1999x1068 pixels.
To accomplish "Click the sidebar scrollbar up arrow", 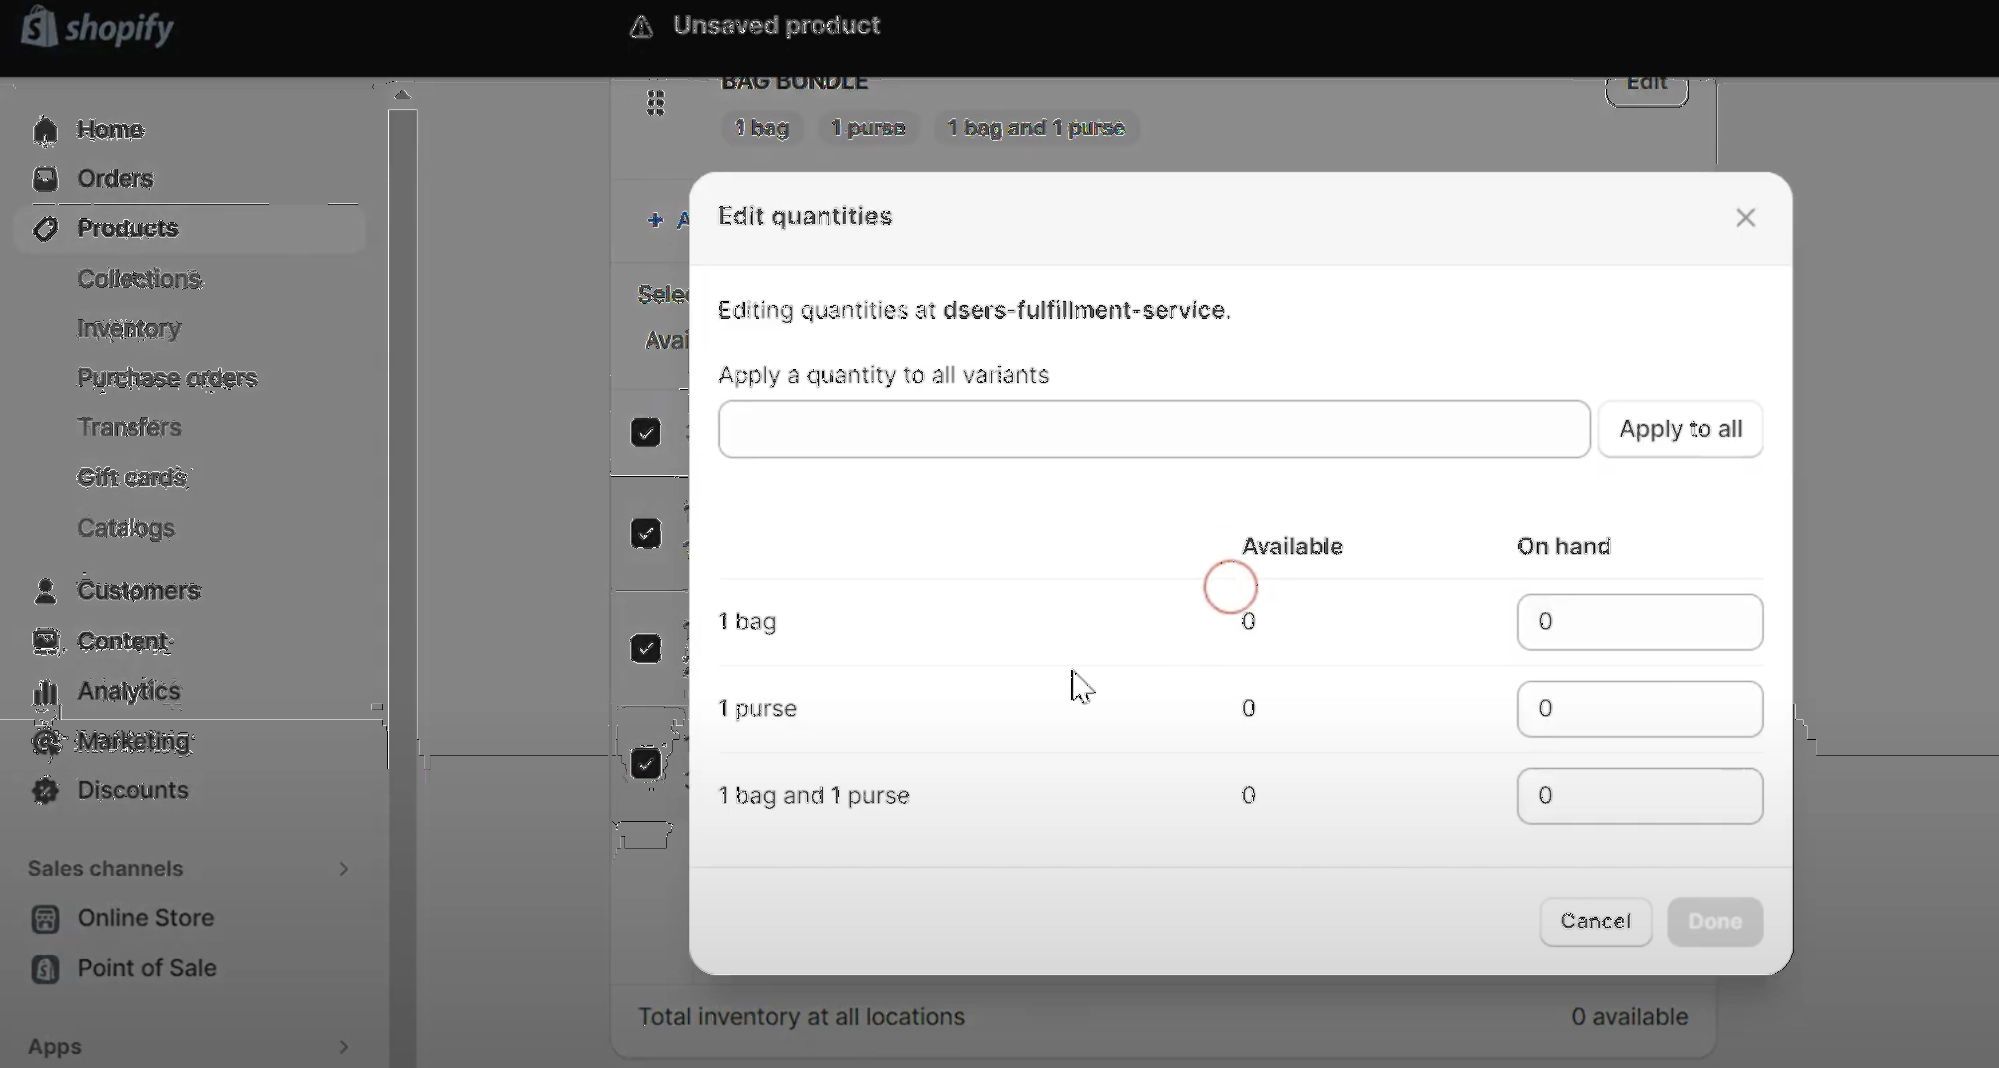I will 402,94.
